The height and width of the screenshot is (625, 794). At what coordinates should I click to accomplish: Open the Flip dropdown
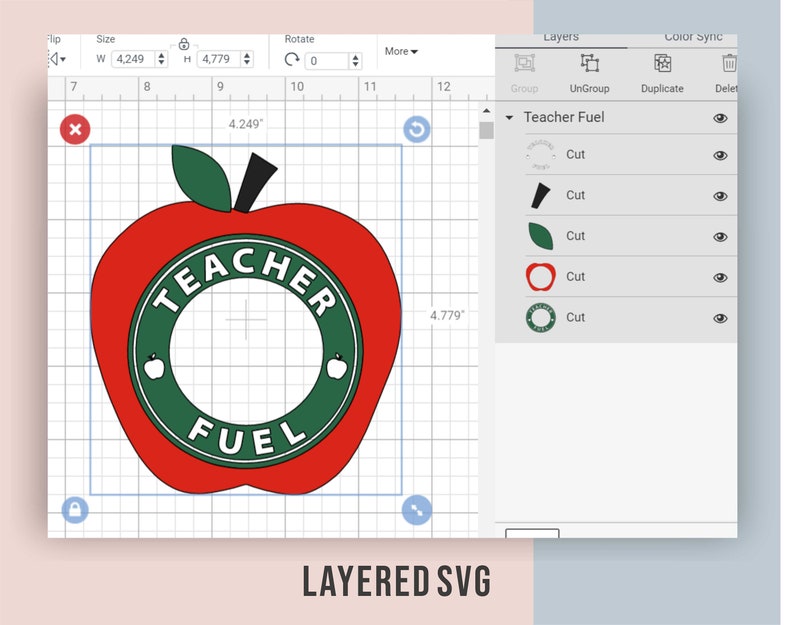point(58,59)
